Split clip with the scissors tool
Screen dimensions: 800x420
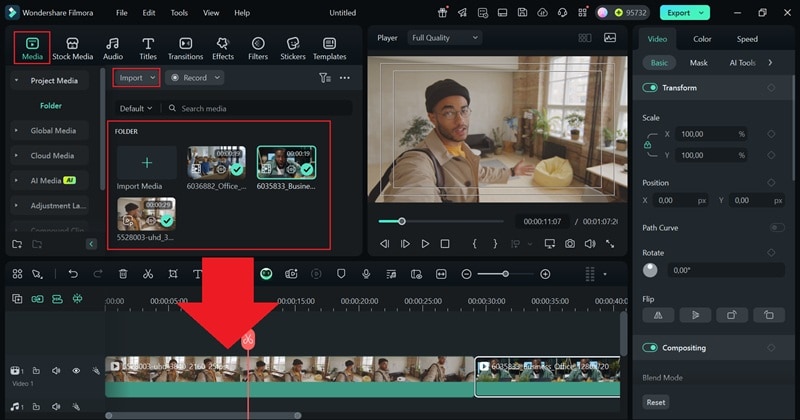(x=148, y=274)
